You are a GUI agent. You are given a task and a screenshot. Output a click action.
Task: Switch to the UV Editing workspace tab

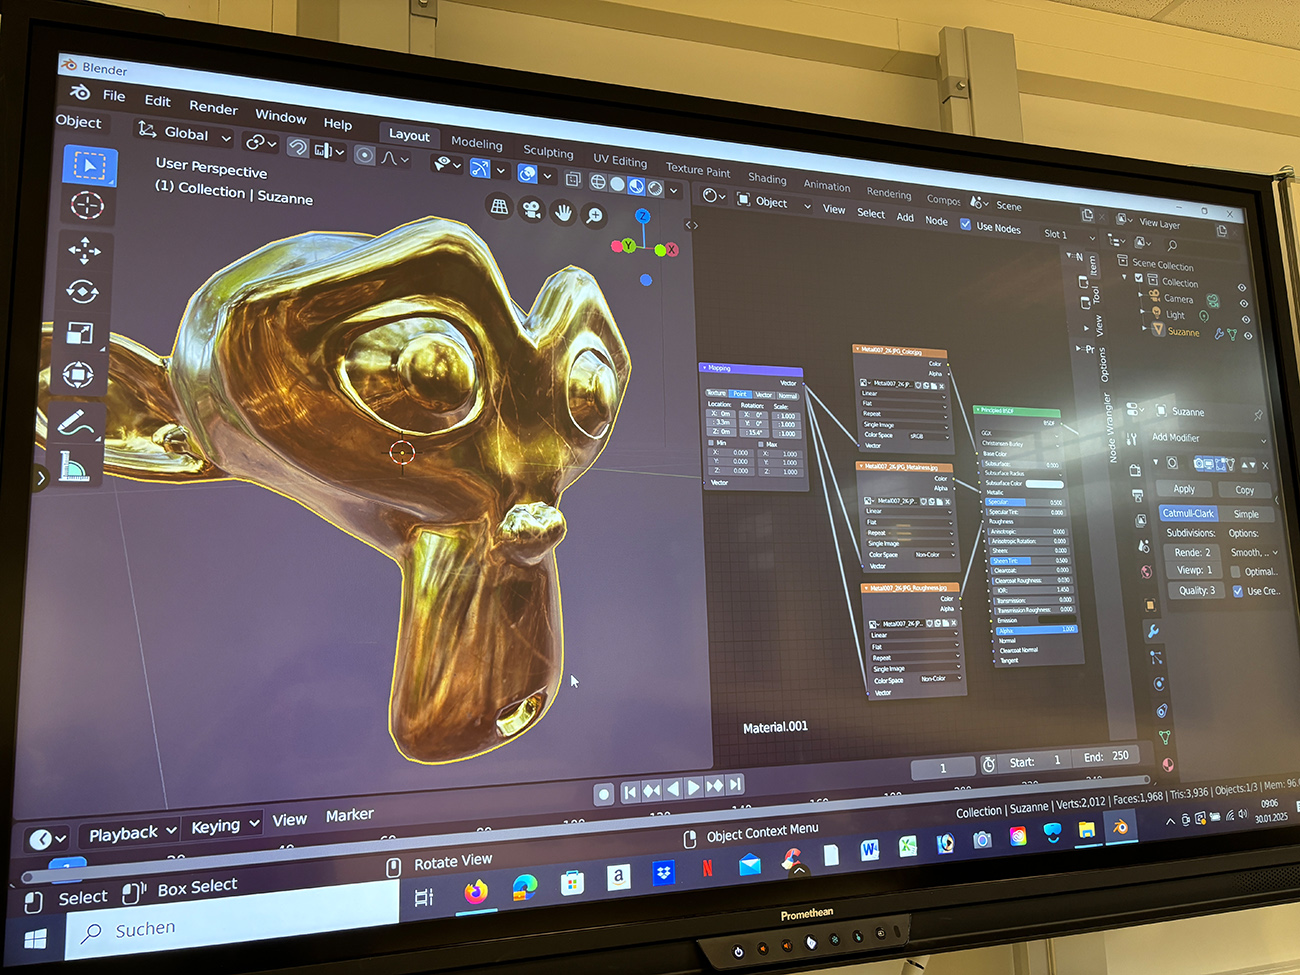[x=620, y=160]
